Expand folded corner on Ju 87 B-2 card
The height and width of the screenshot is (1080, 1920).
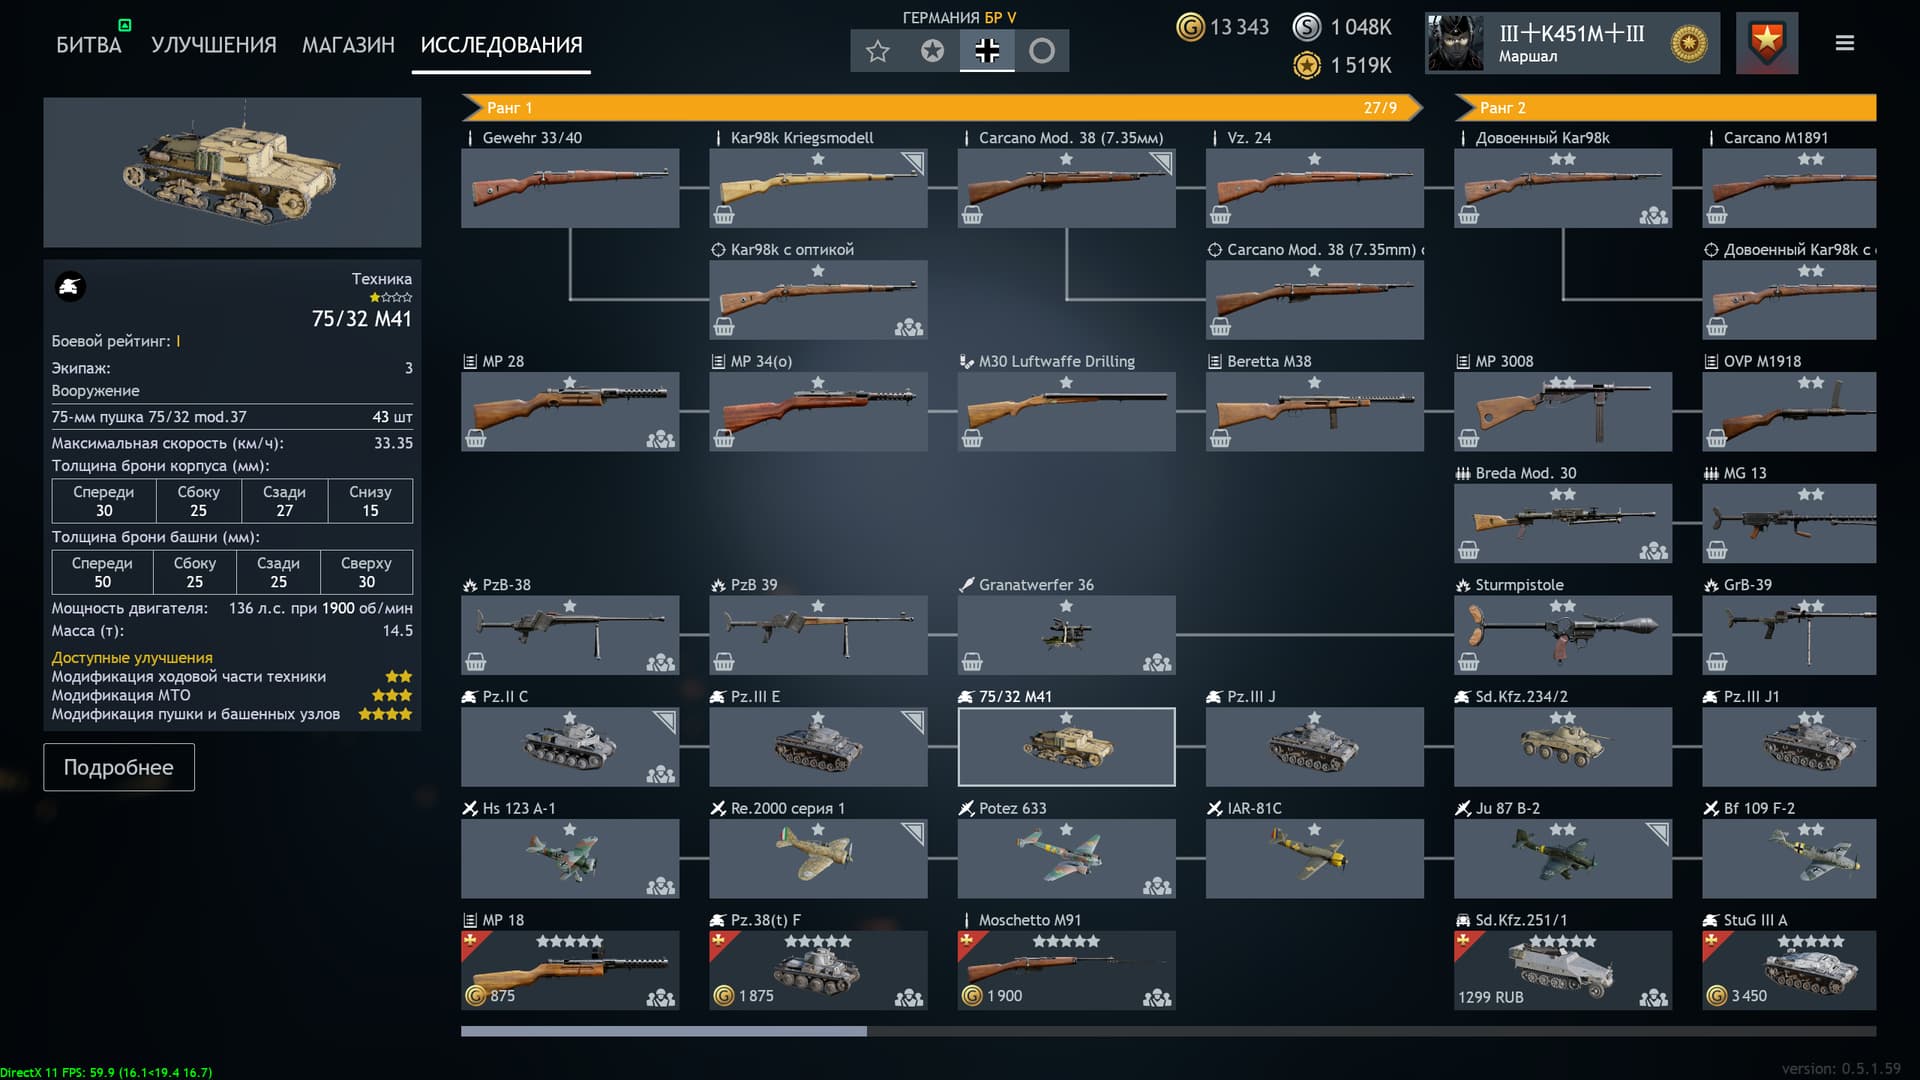tap(1658, 834)
